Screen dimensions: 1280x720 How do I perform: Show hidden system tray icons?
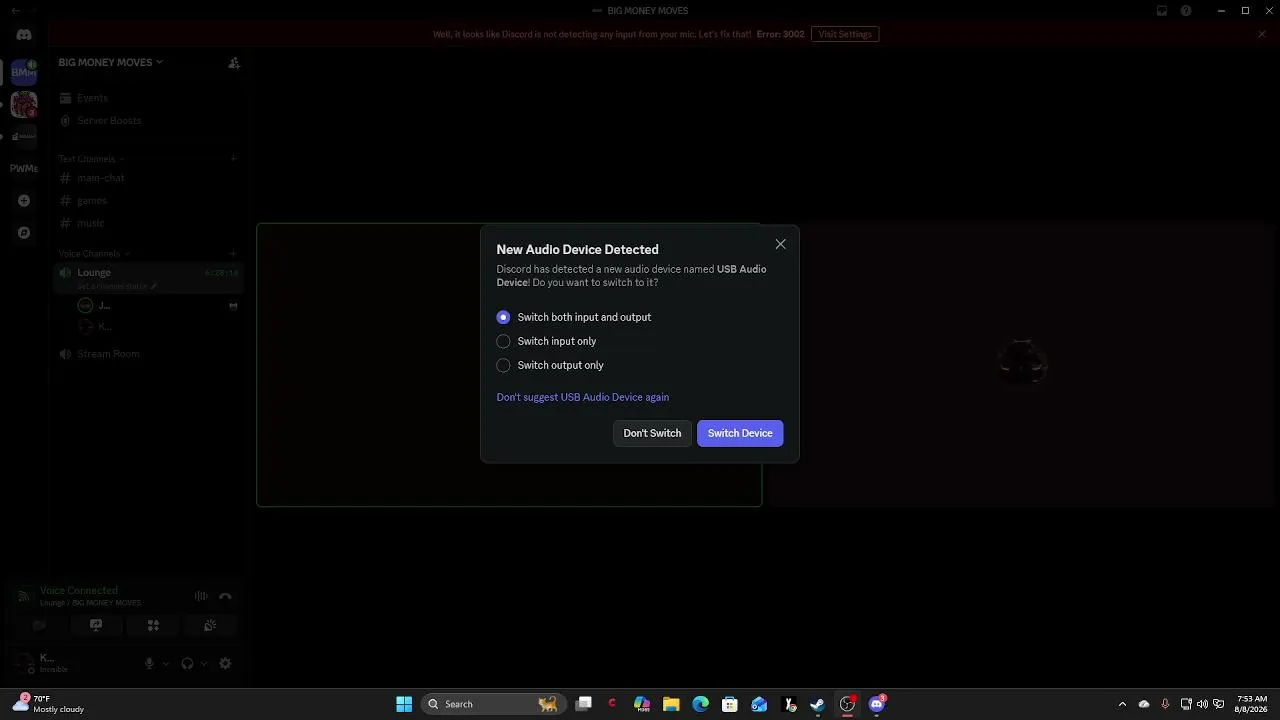pos(1122,704)
